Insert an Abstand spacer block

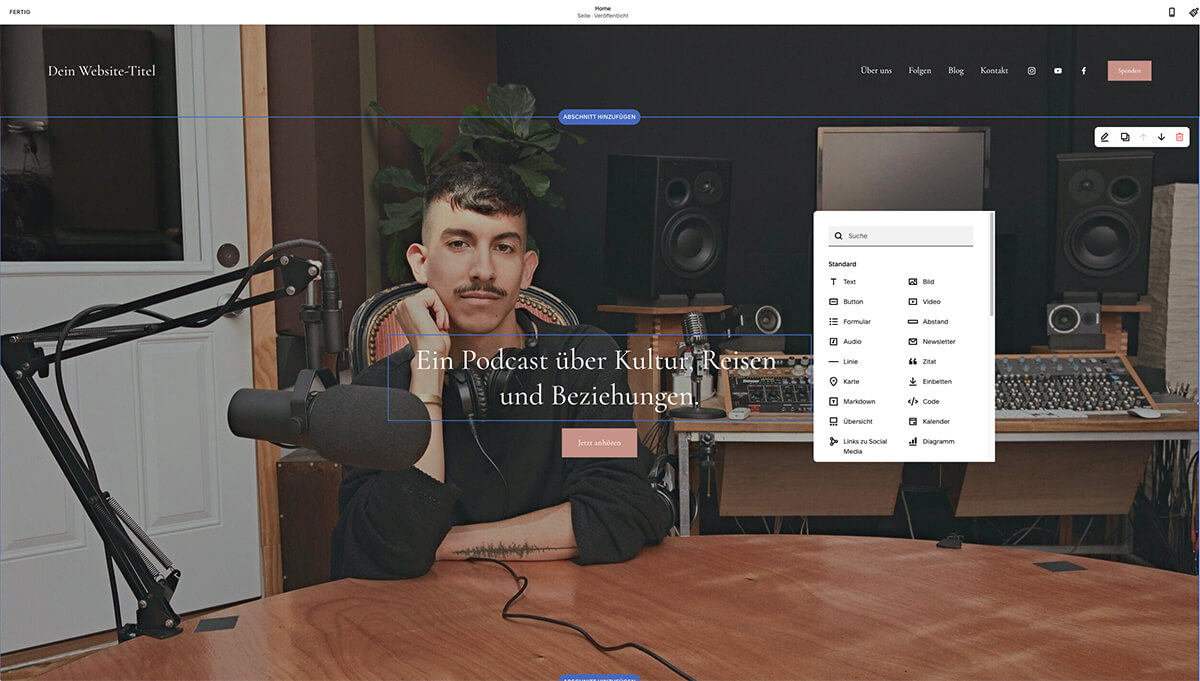point(928,322)
